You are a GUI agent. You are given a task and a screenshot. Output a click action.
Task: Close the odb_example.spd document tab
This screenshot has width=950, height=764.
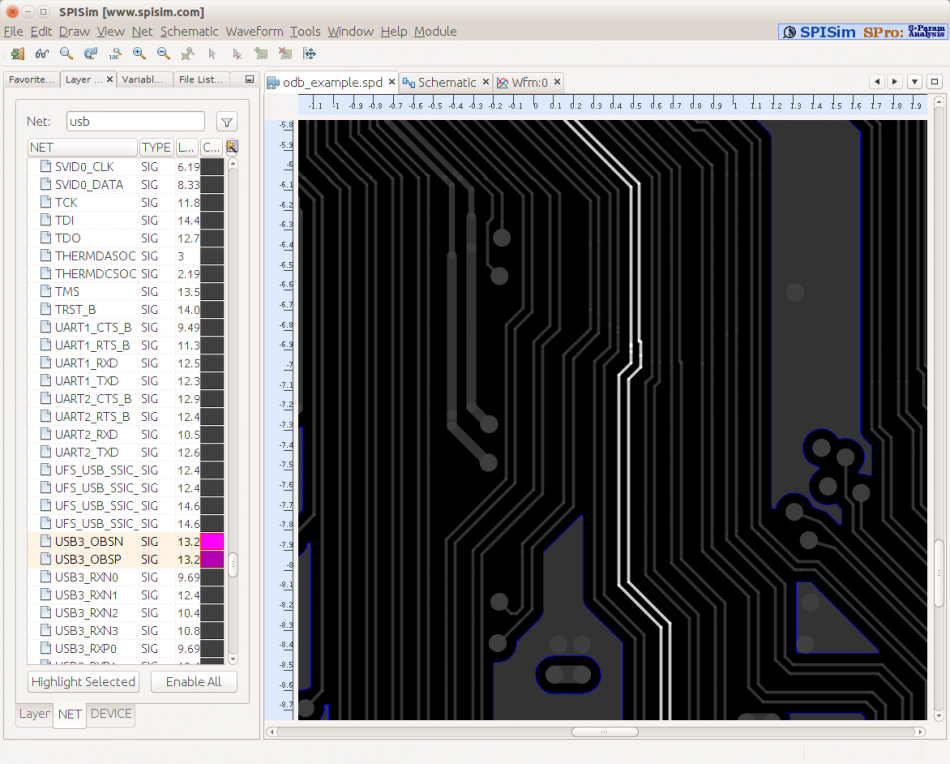(x=392, y=83)
